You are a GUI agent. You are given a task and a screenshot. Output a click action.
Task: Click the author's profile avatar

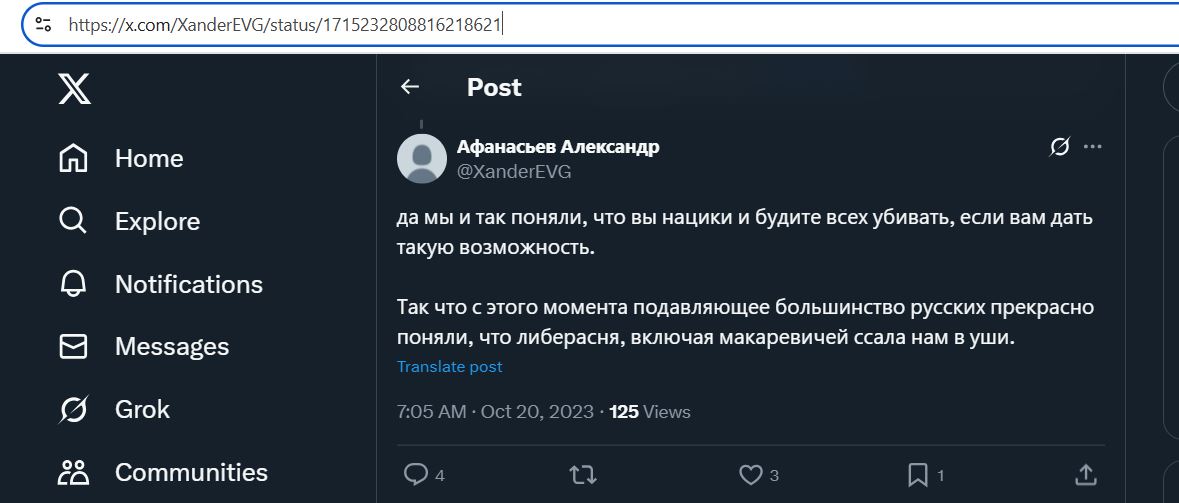(422, 159)
